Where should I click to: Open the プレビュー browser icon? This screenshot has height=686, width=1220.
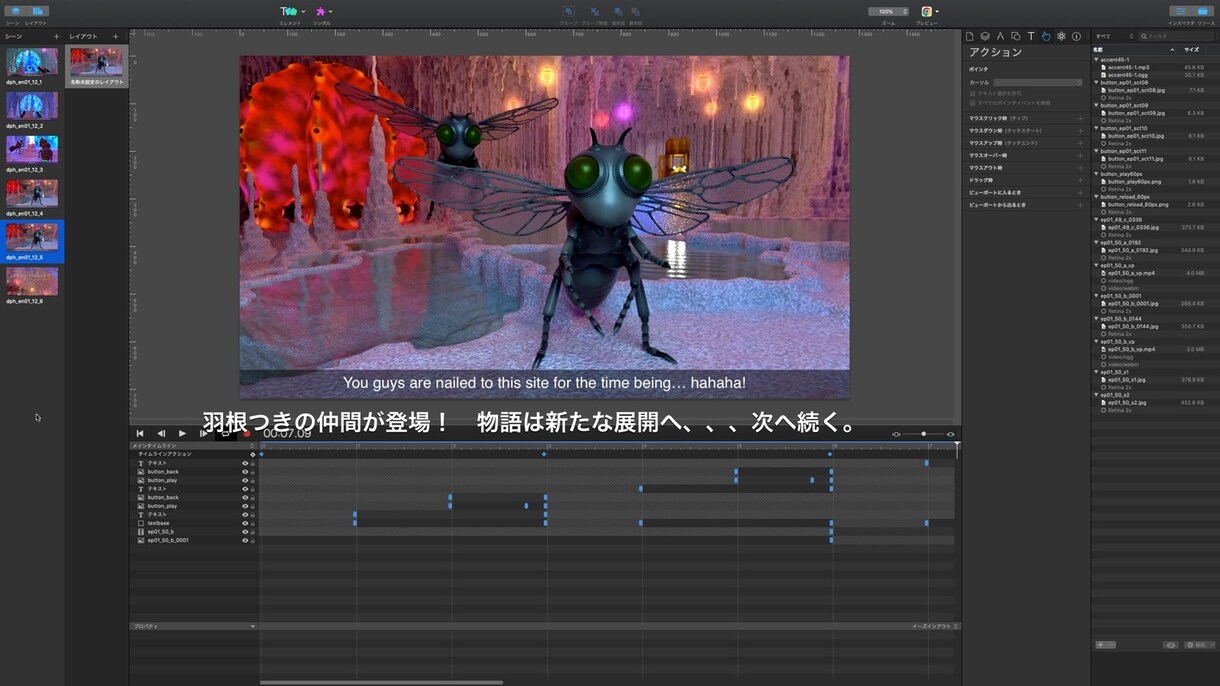coord(929,12)
